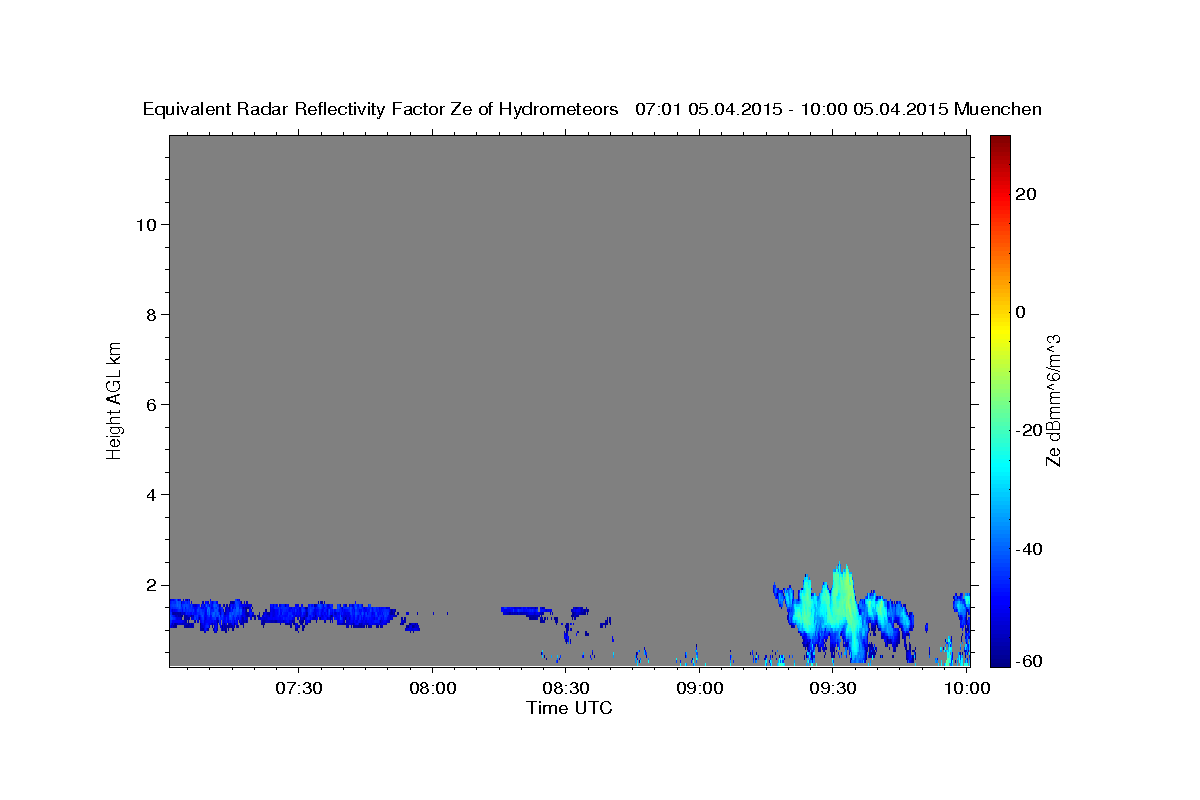Click the colorbar value '-40'
The image size is (1200, 800).
(x=1028, y=548)
